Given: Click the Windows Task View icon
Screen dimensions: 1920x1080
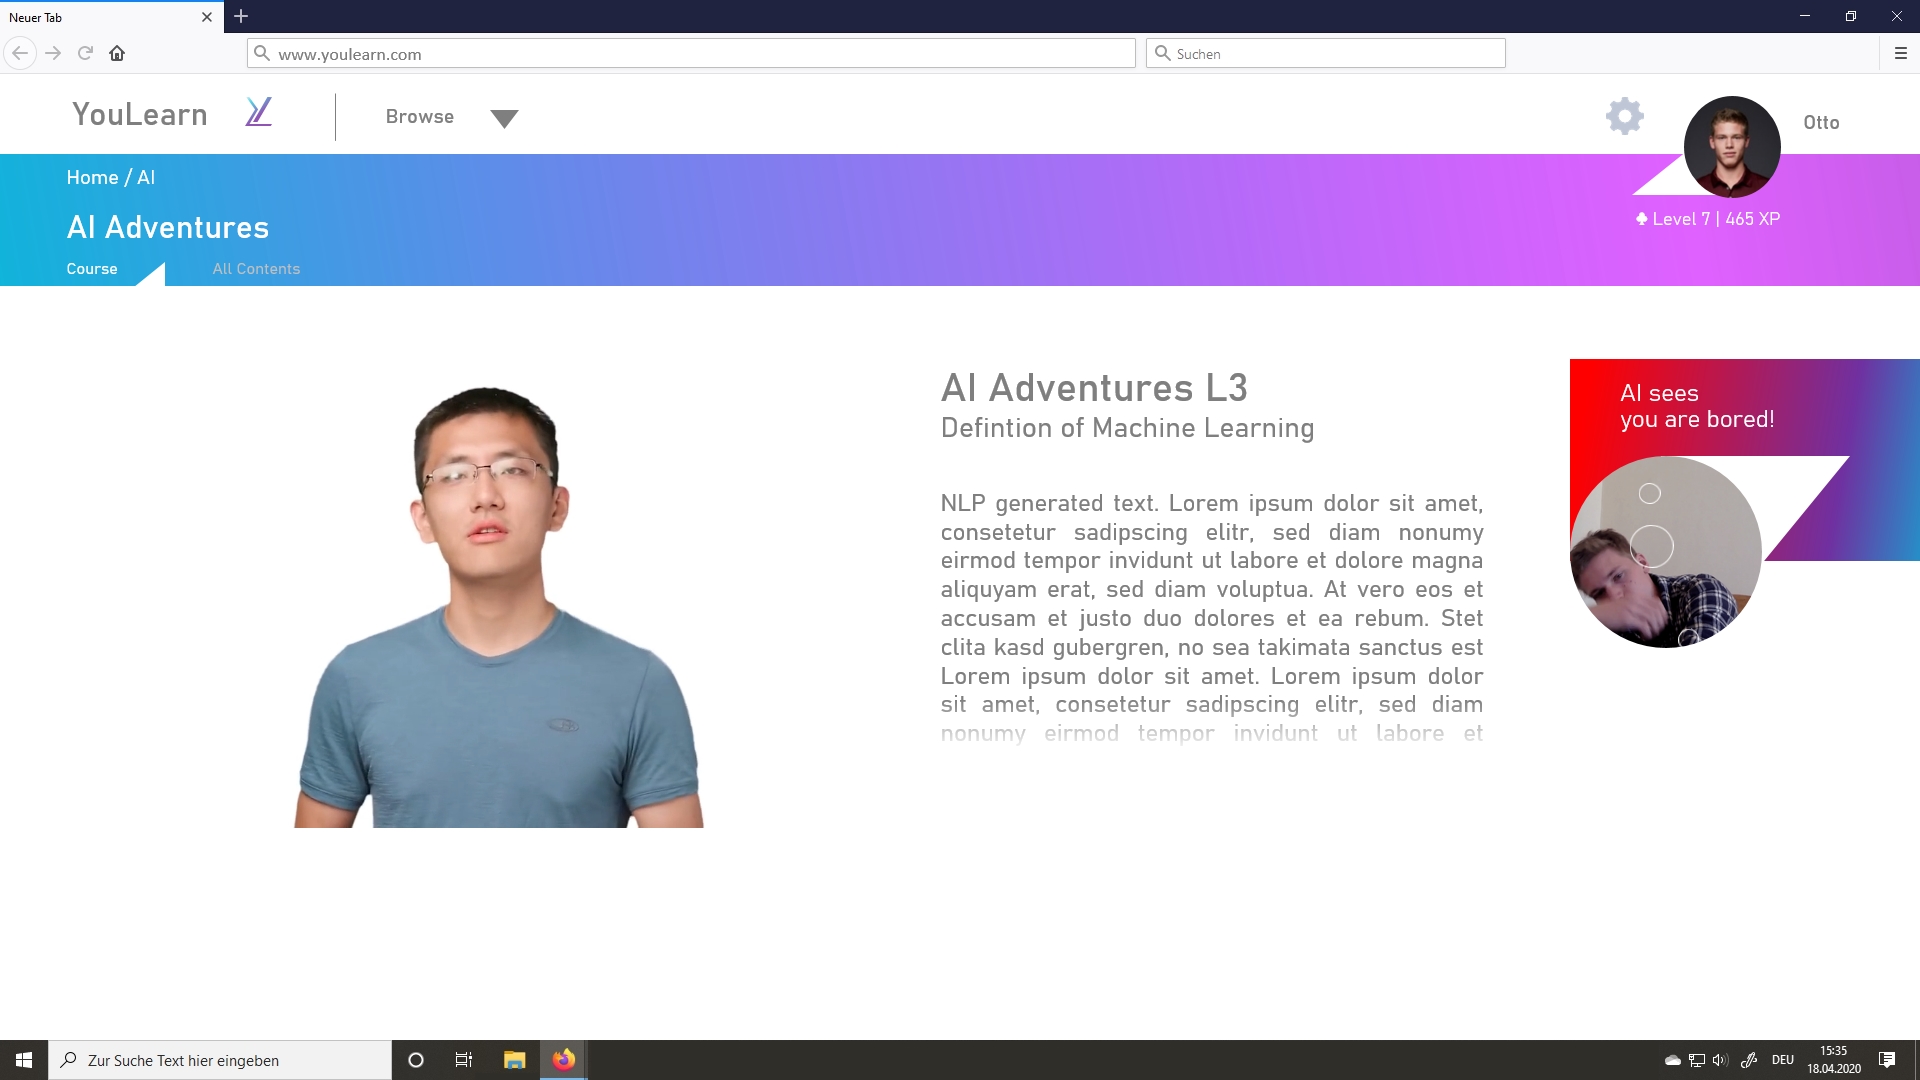Looking at the screenshot, I should (x=463, y=1060).
